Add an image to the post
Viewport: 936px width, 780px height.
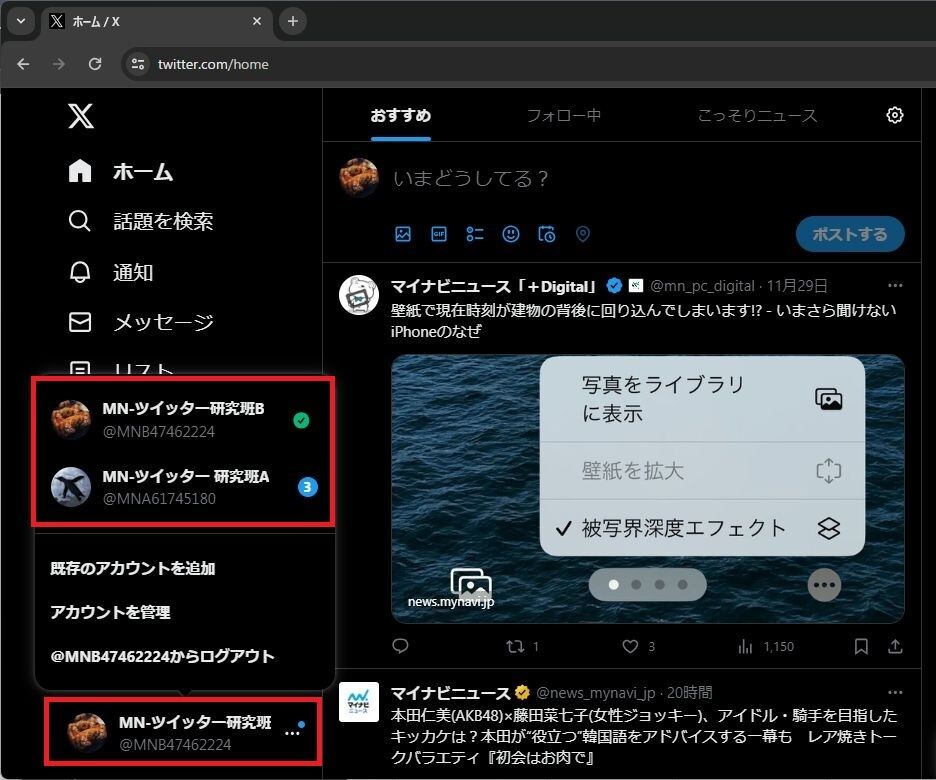403,234
